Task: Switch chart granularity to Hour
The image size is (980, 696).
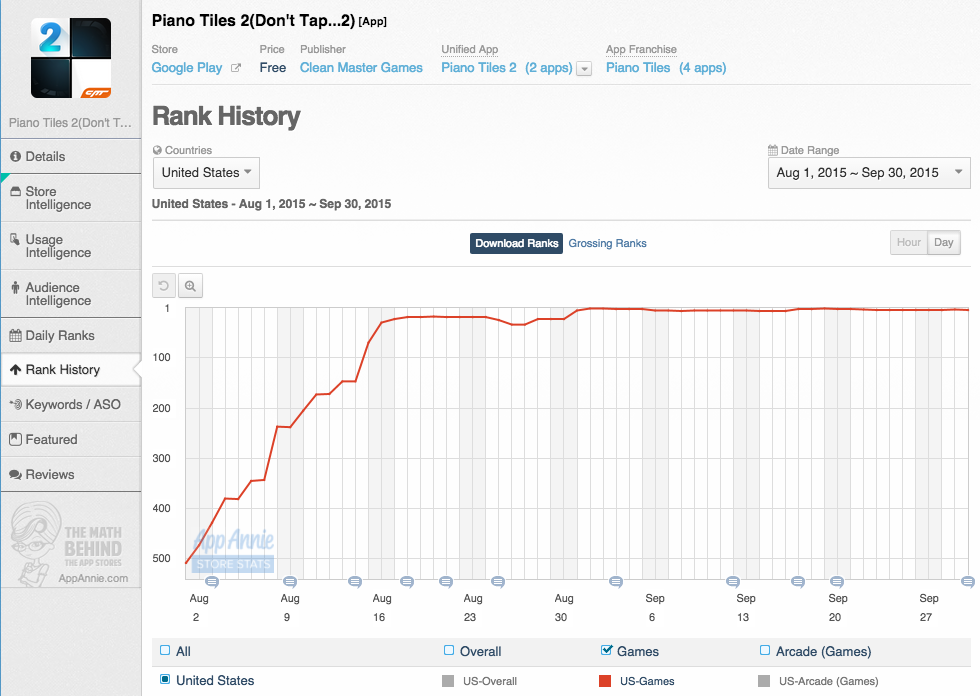Action: [909, 242]
